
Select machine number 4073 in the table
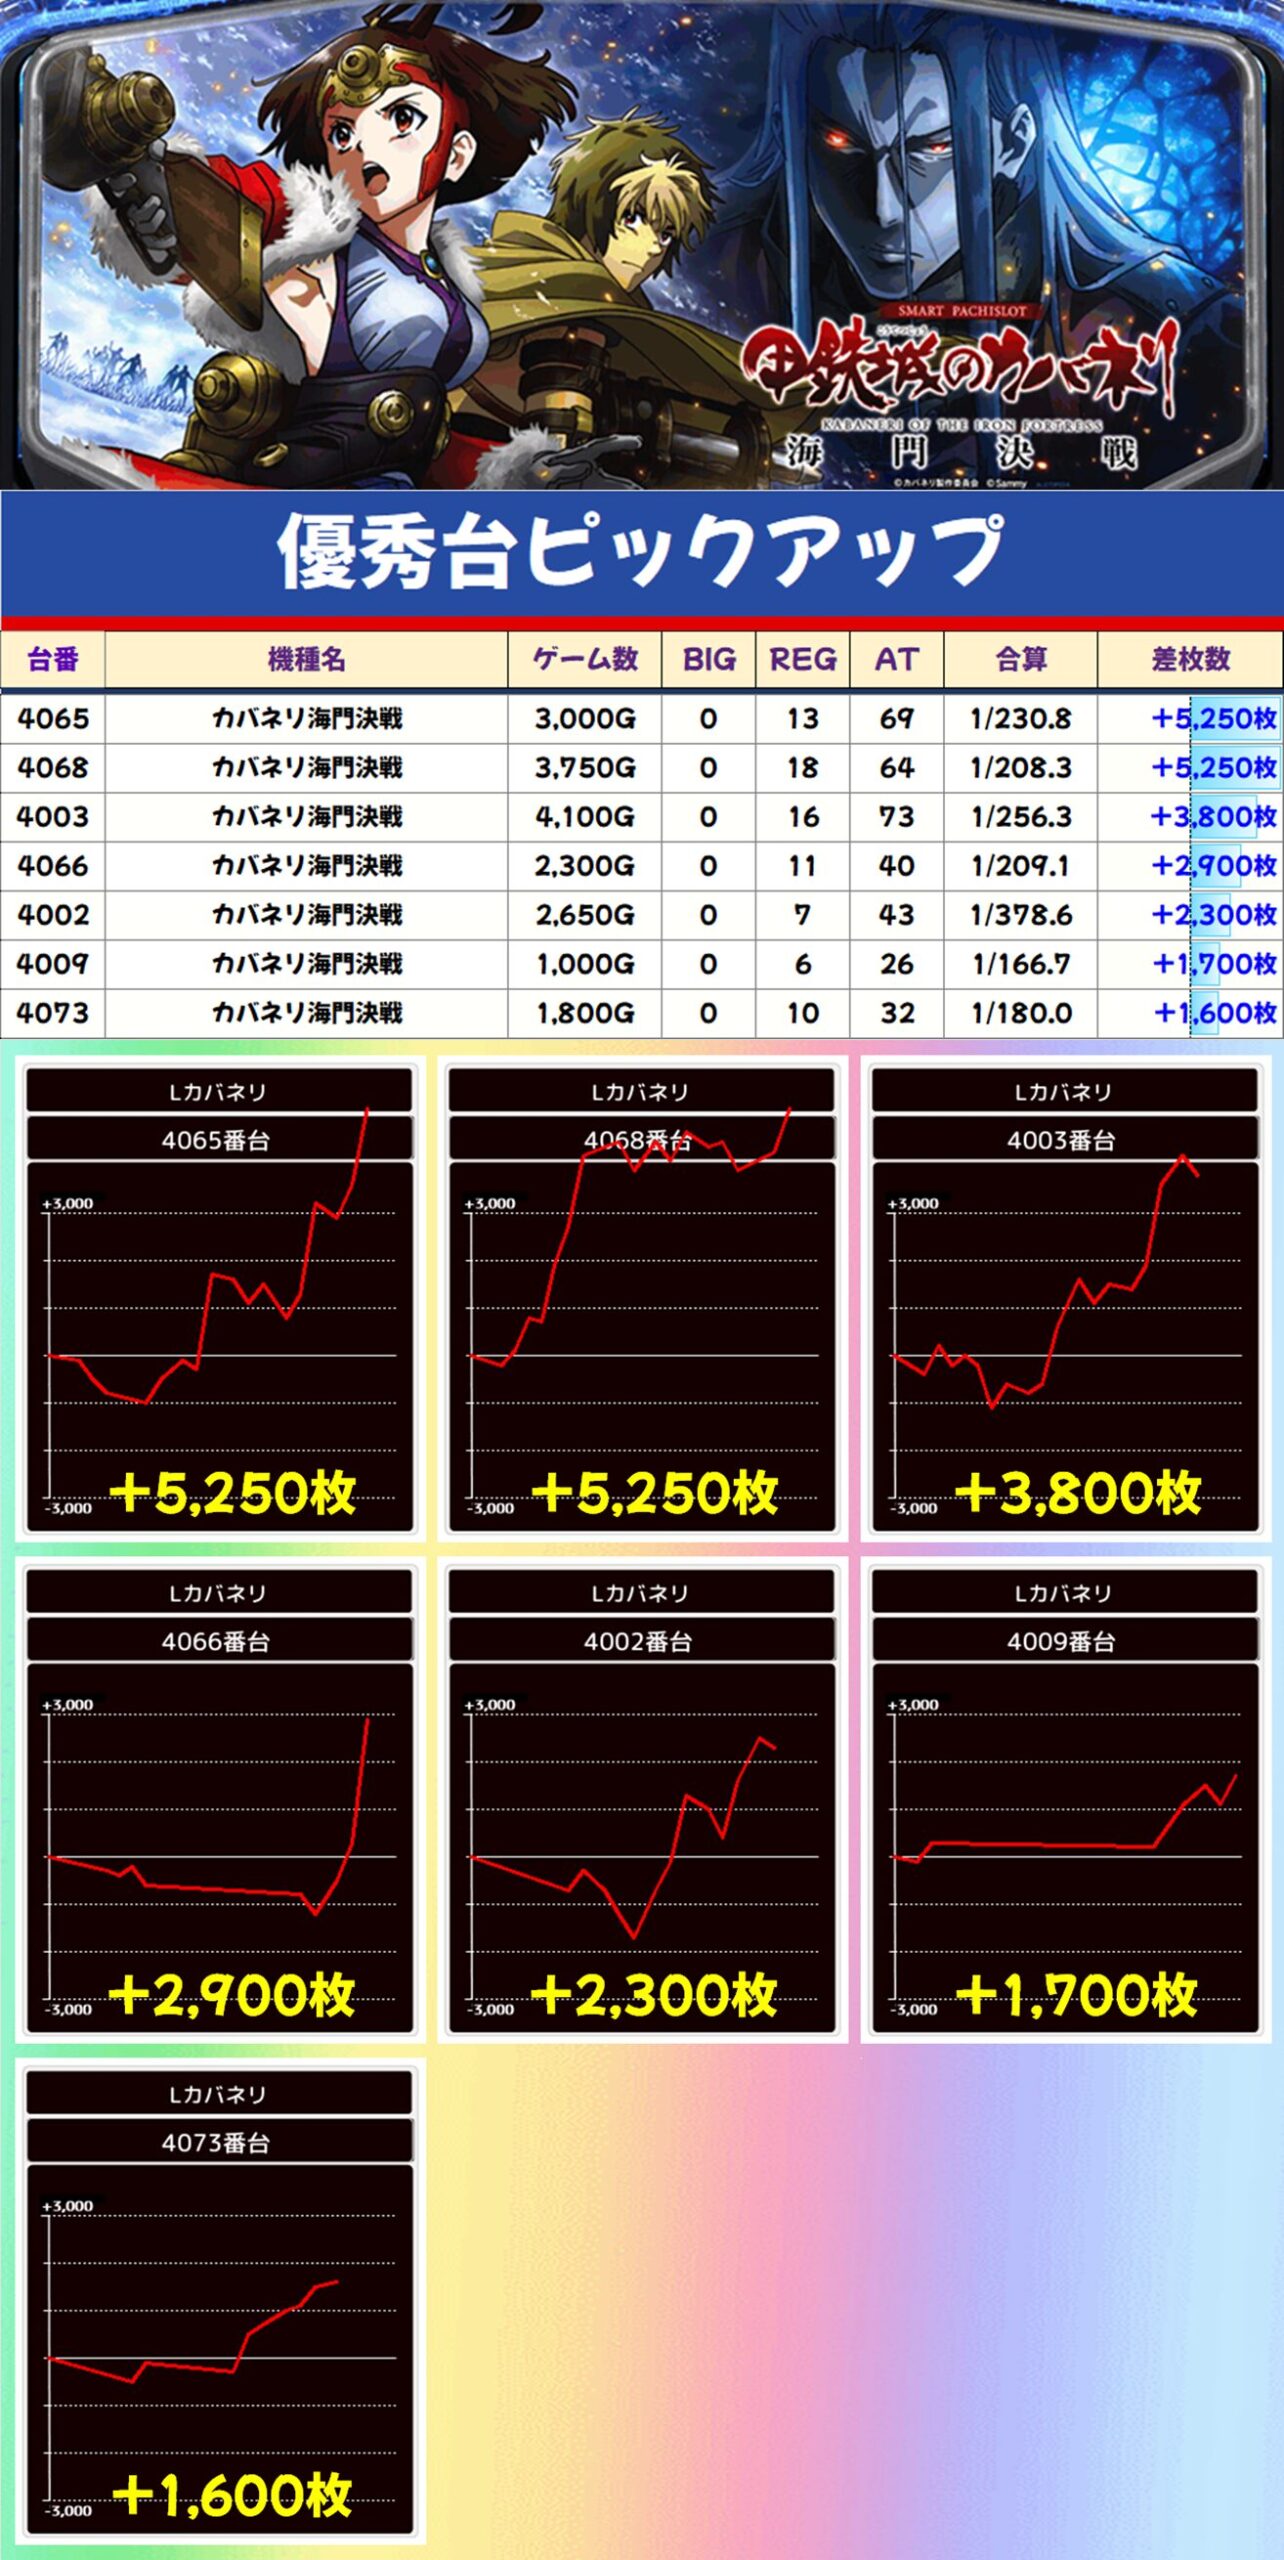53,1013
